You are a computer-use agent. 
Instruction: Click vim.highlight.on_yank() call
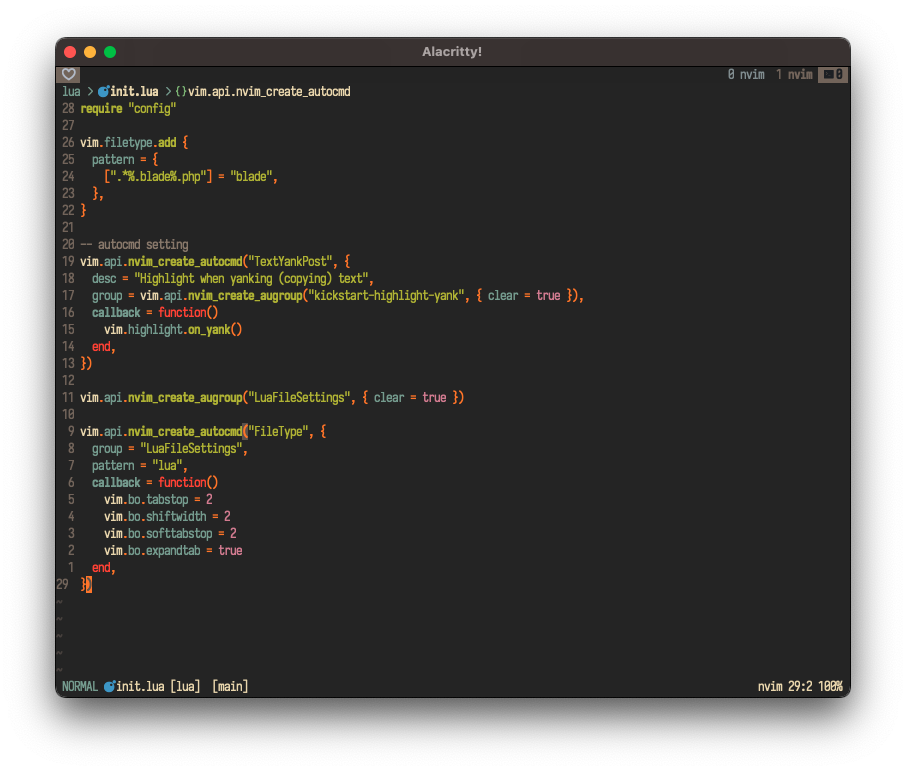pyautogui.click(x=173, y=329)
